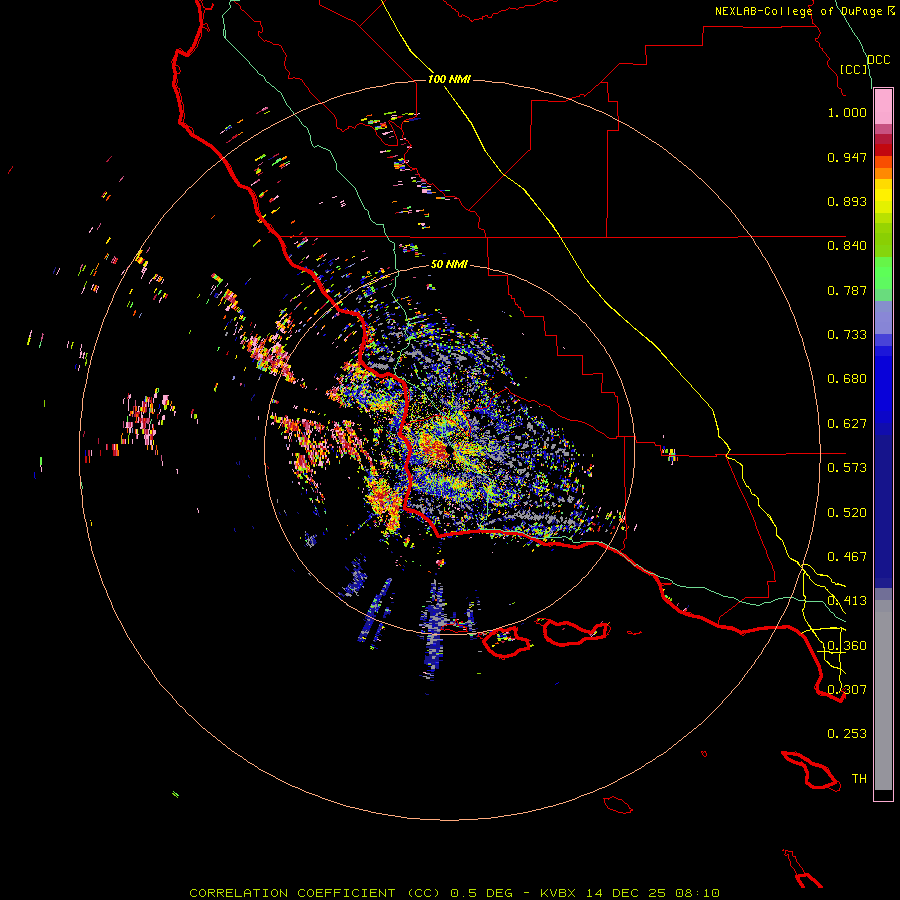Screen dimensions: 900x900
Task: Click the KVBX radar site identifier
Action: (558, 893)
